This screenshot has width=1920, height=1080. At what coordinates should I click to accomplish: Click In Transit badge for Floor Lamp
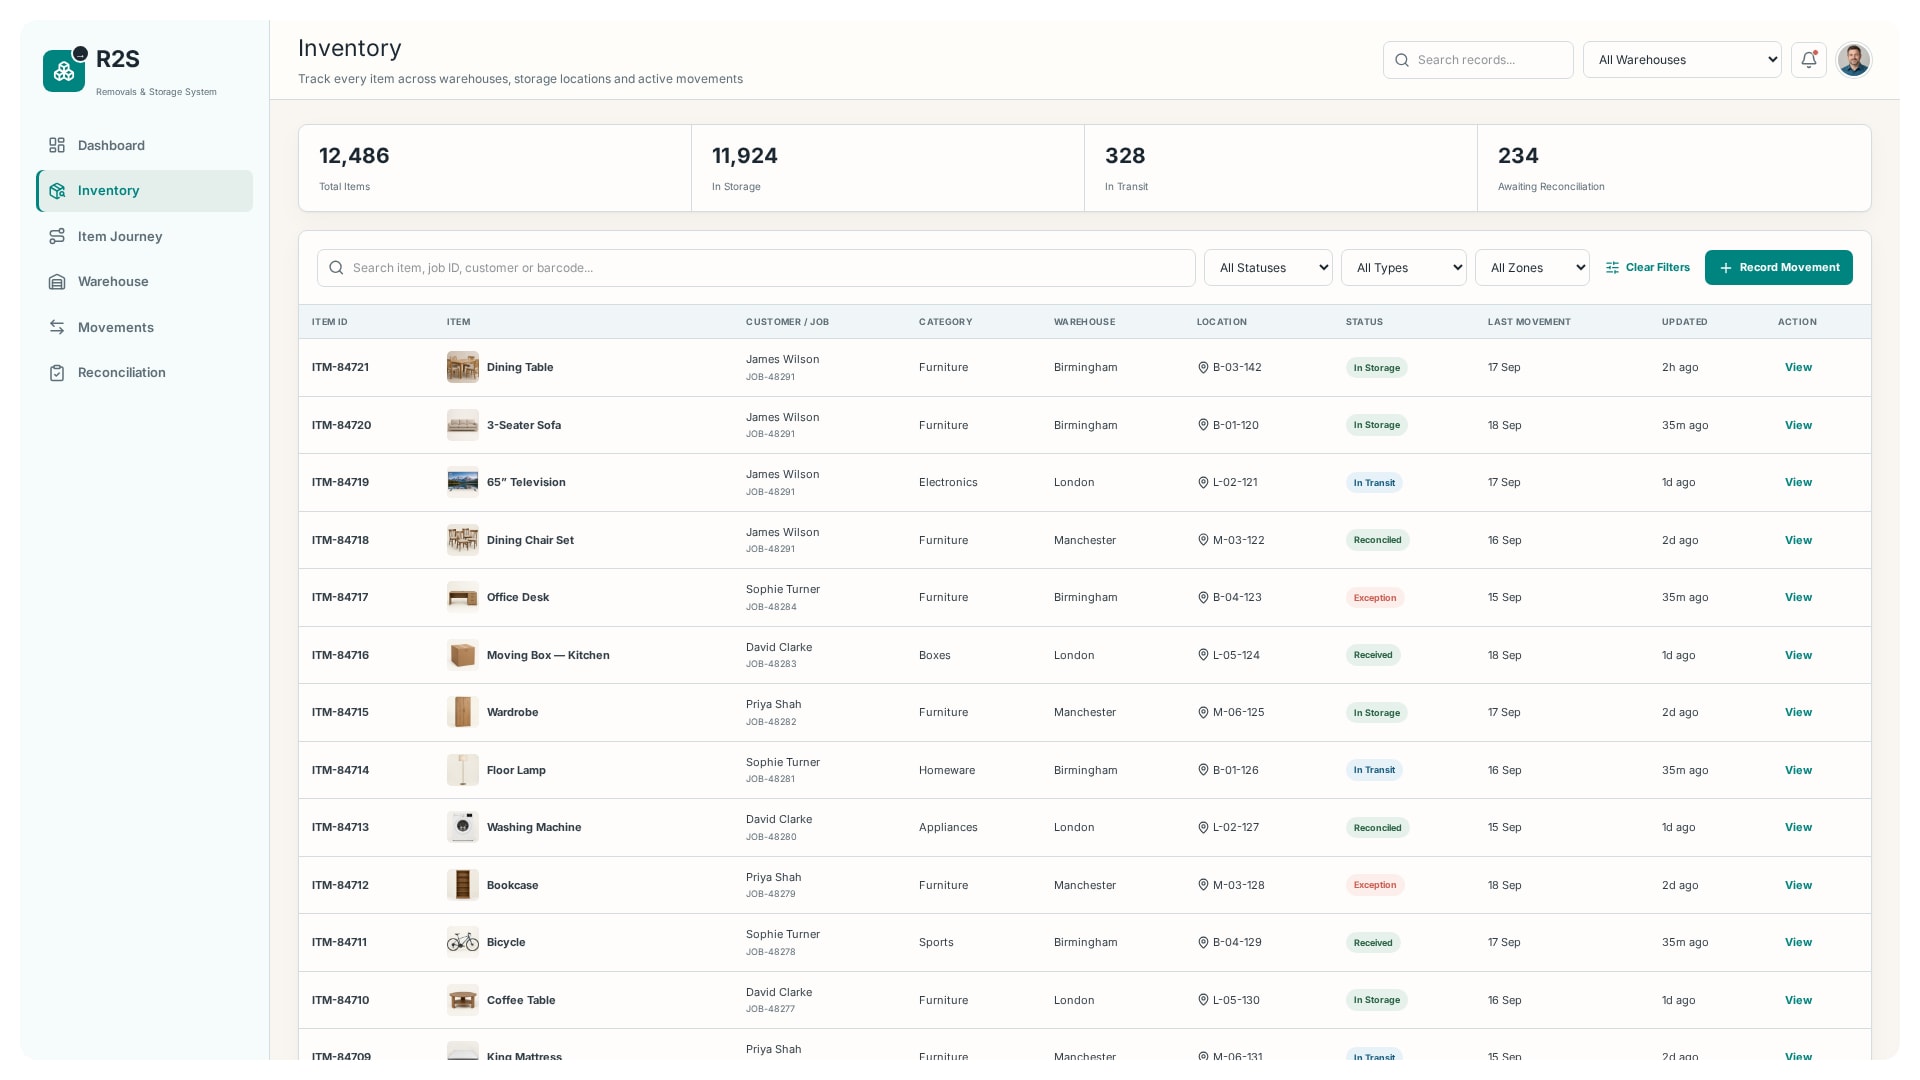tap(1373, 770)
